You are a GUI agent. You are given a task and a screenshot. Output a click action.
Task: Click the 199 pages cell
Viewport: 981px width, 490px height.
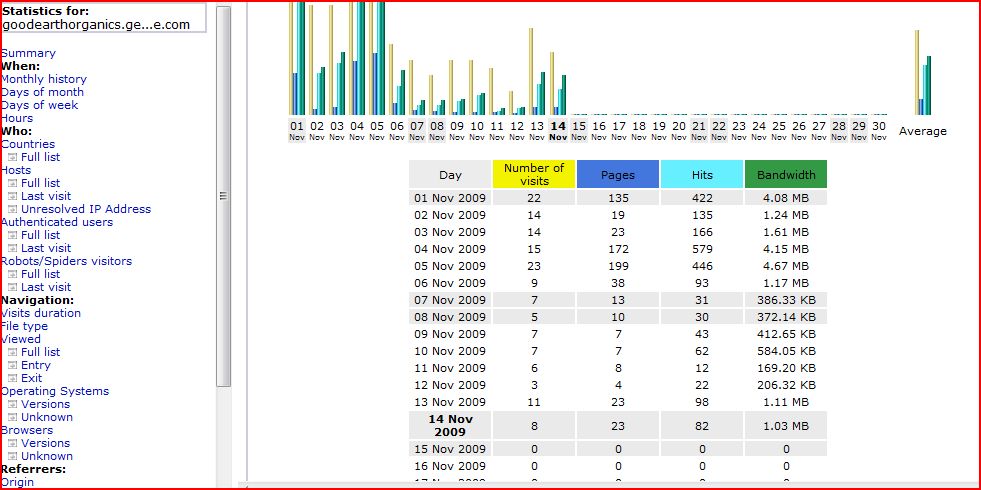[x=618, y=266]
